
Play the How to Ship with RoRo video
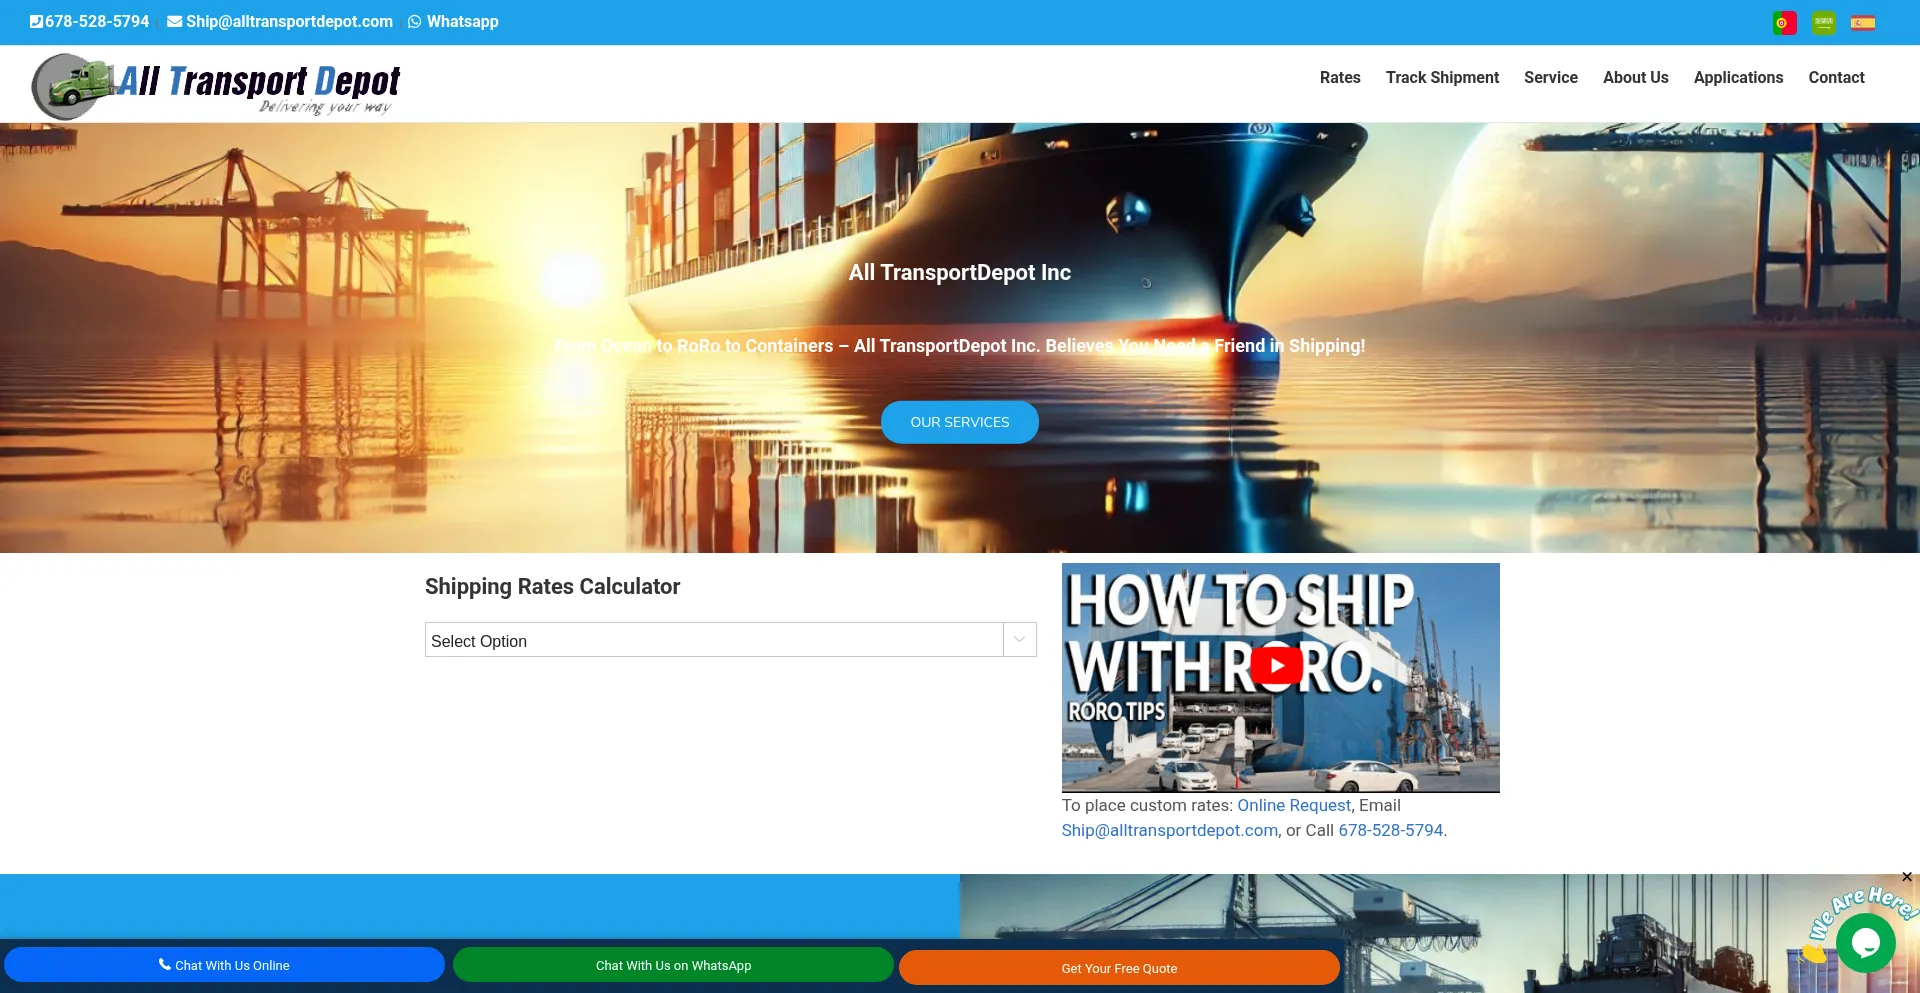[x=1277, y=665]
